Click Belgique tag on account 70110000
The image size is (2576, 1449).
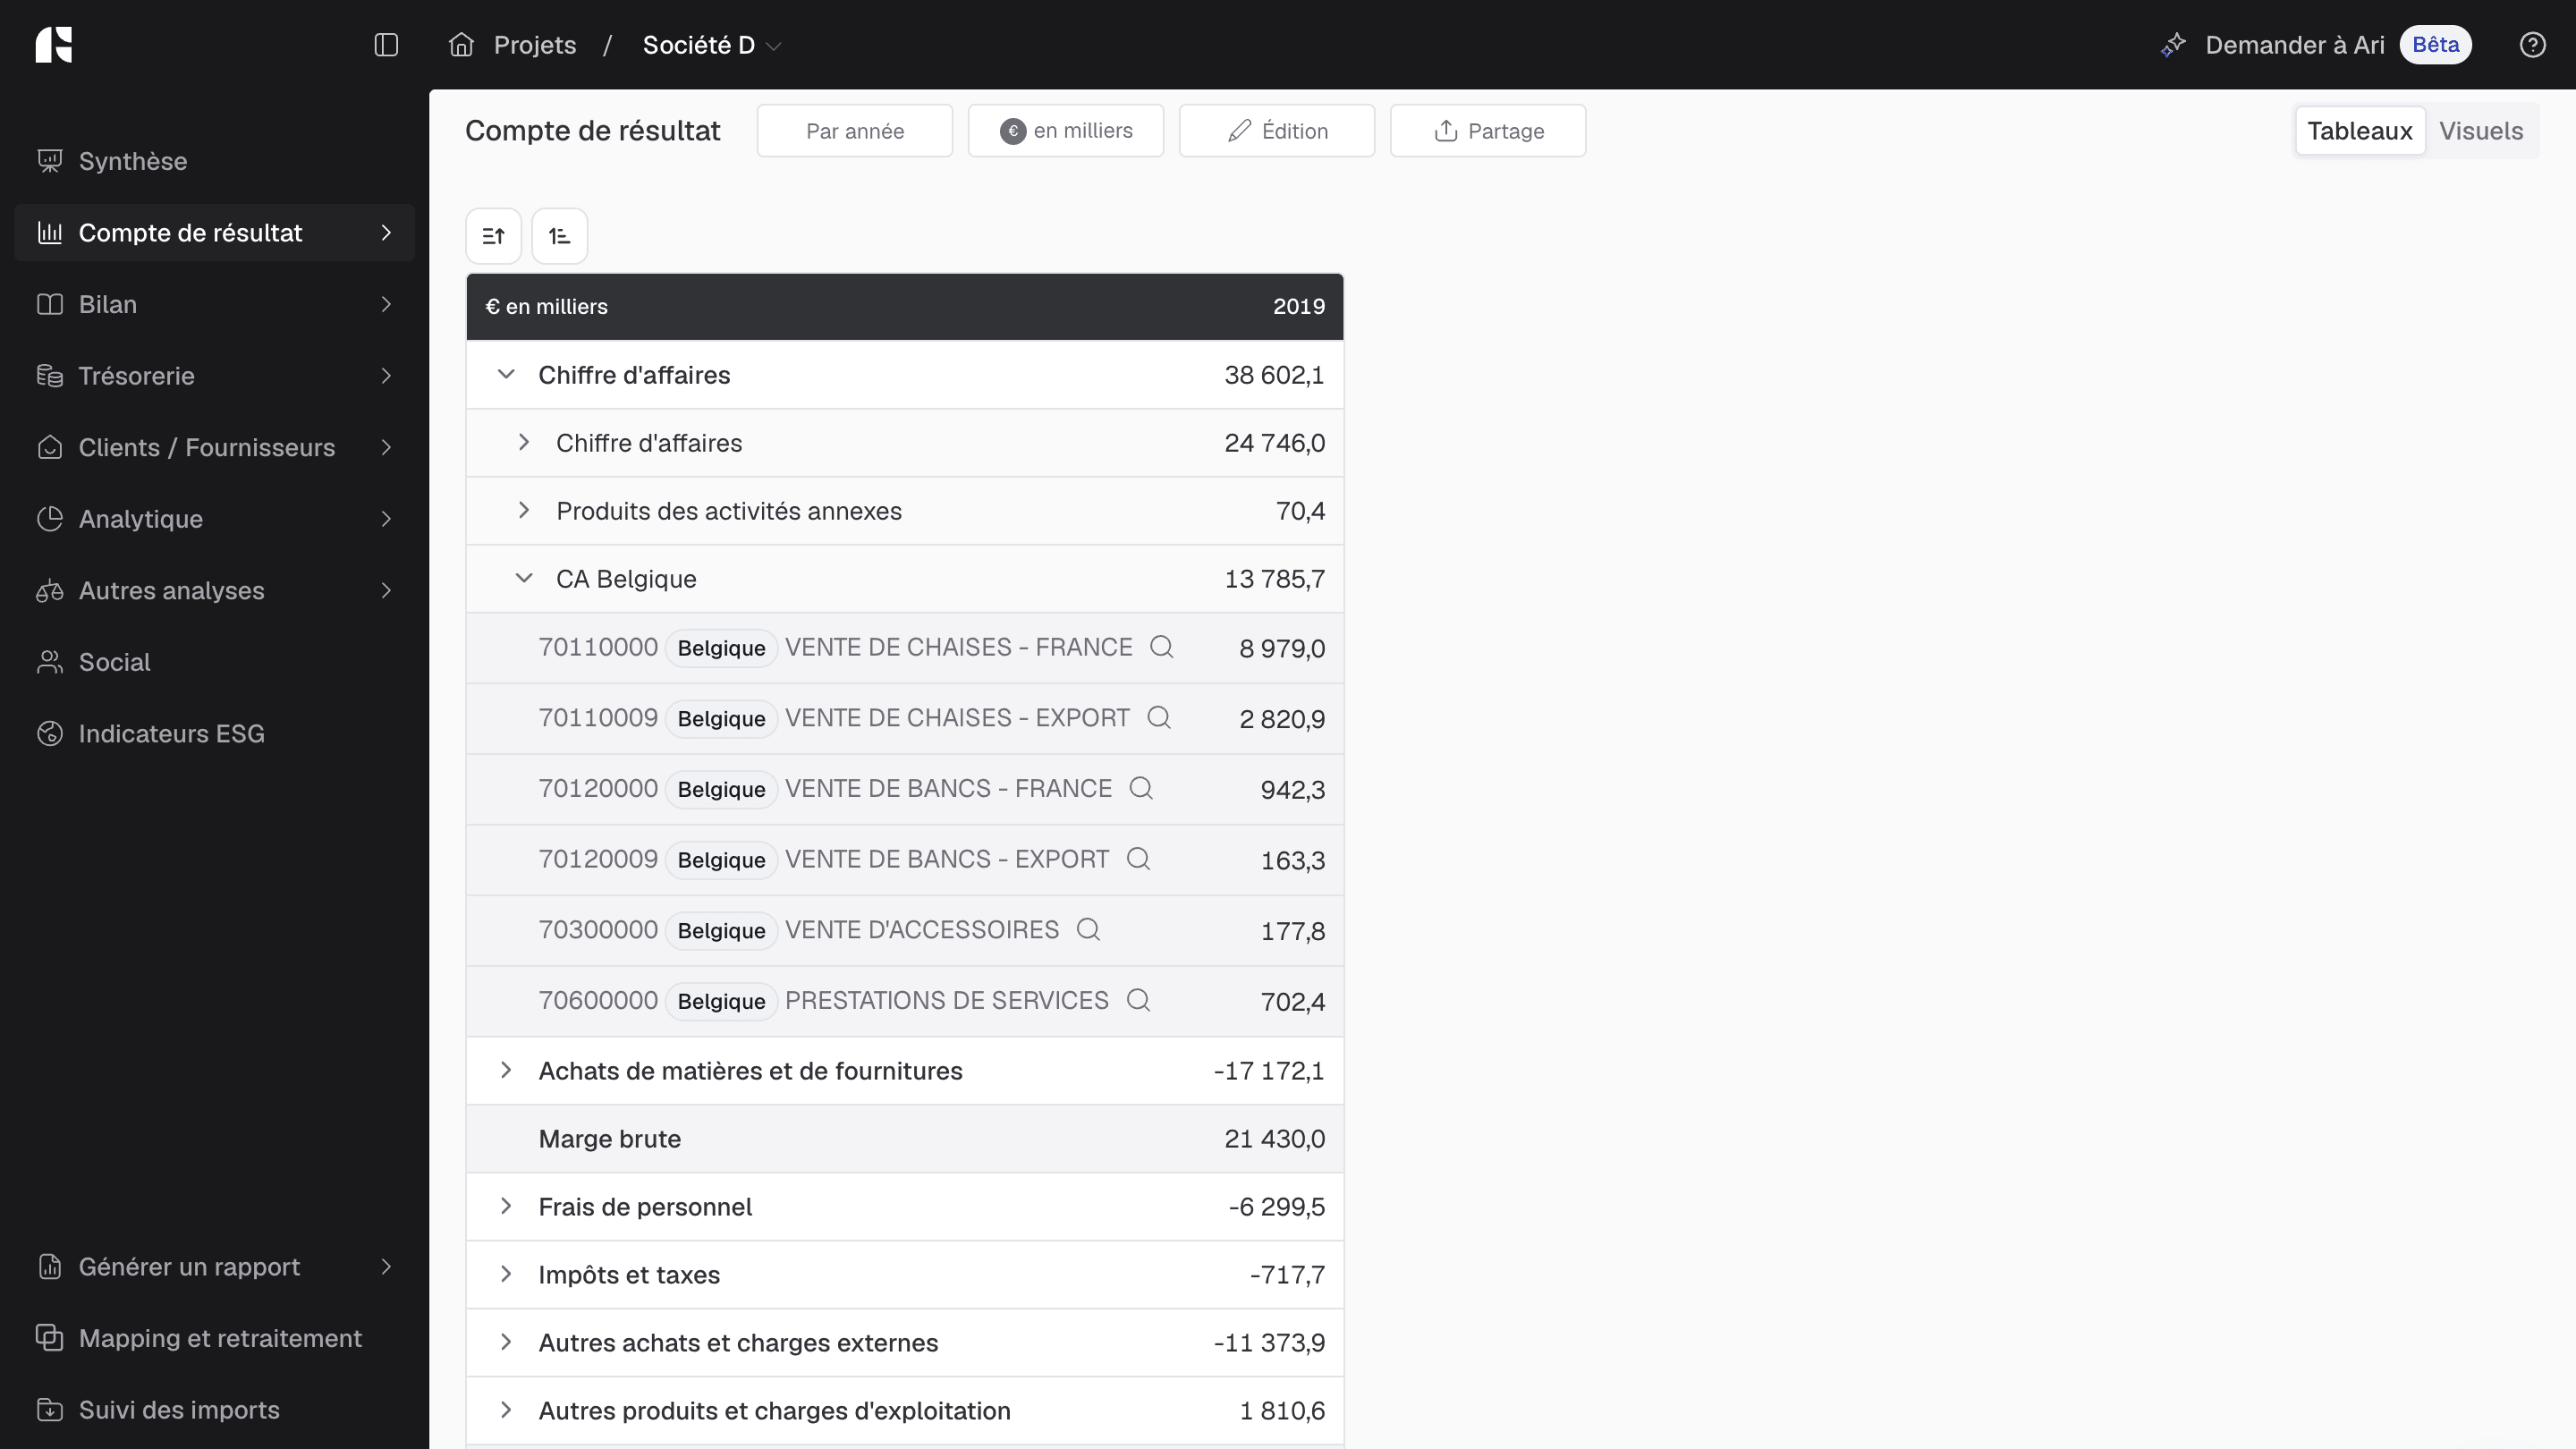[x=721, y=648]
